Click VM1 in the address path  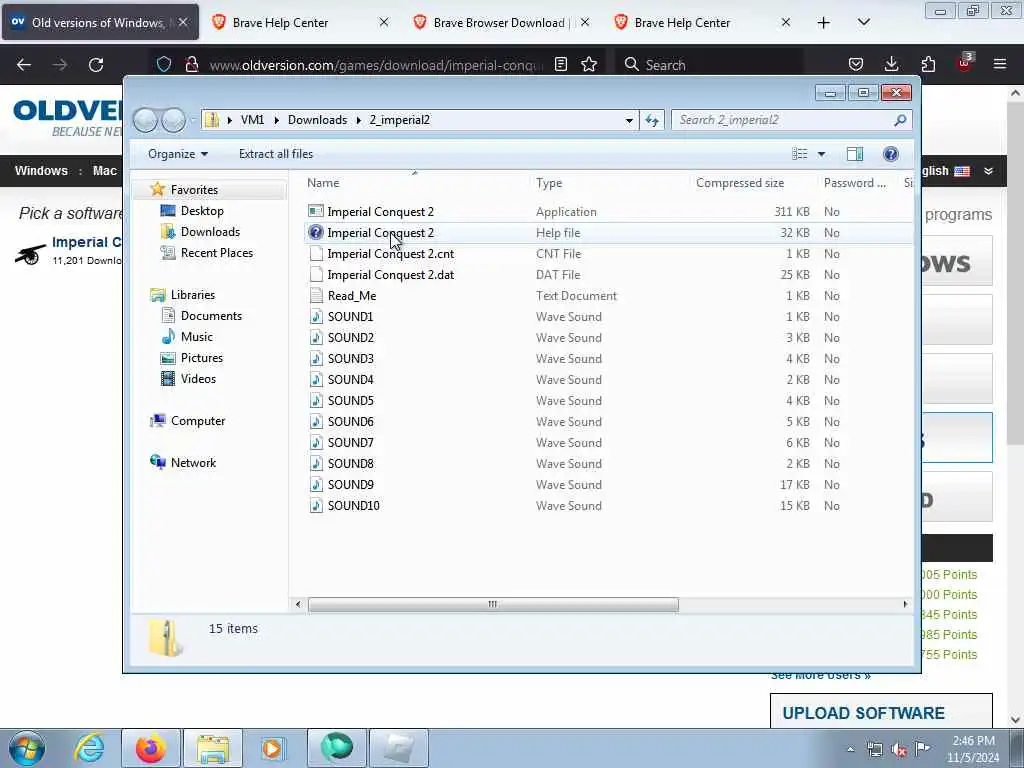[252, 120]
